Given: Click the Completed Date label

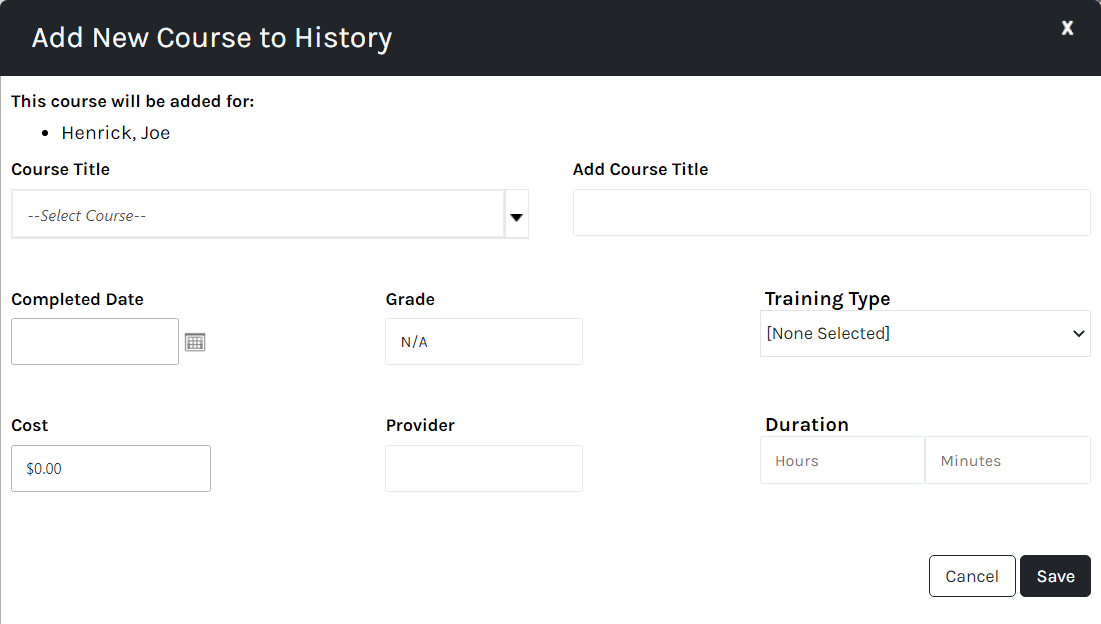Looking at the screenshot, I should [78, 299].
